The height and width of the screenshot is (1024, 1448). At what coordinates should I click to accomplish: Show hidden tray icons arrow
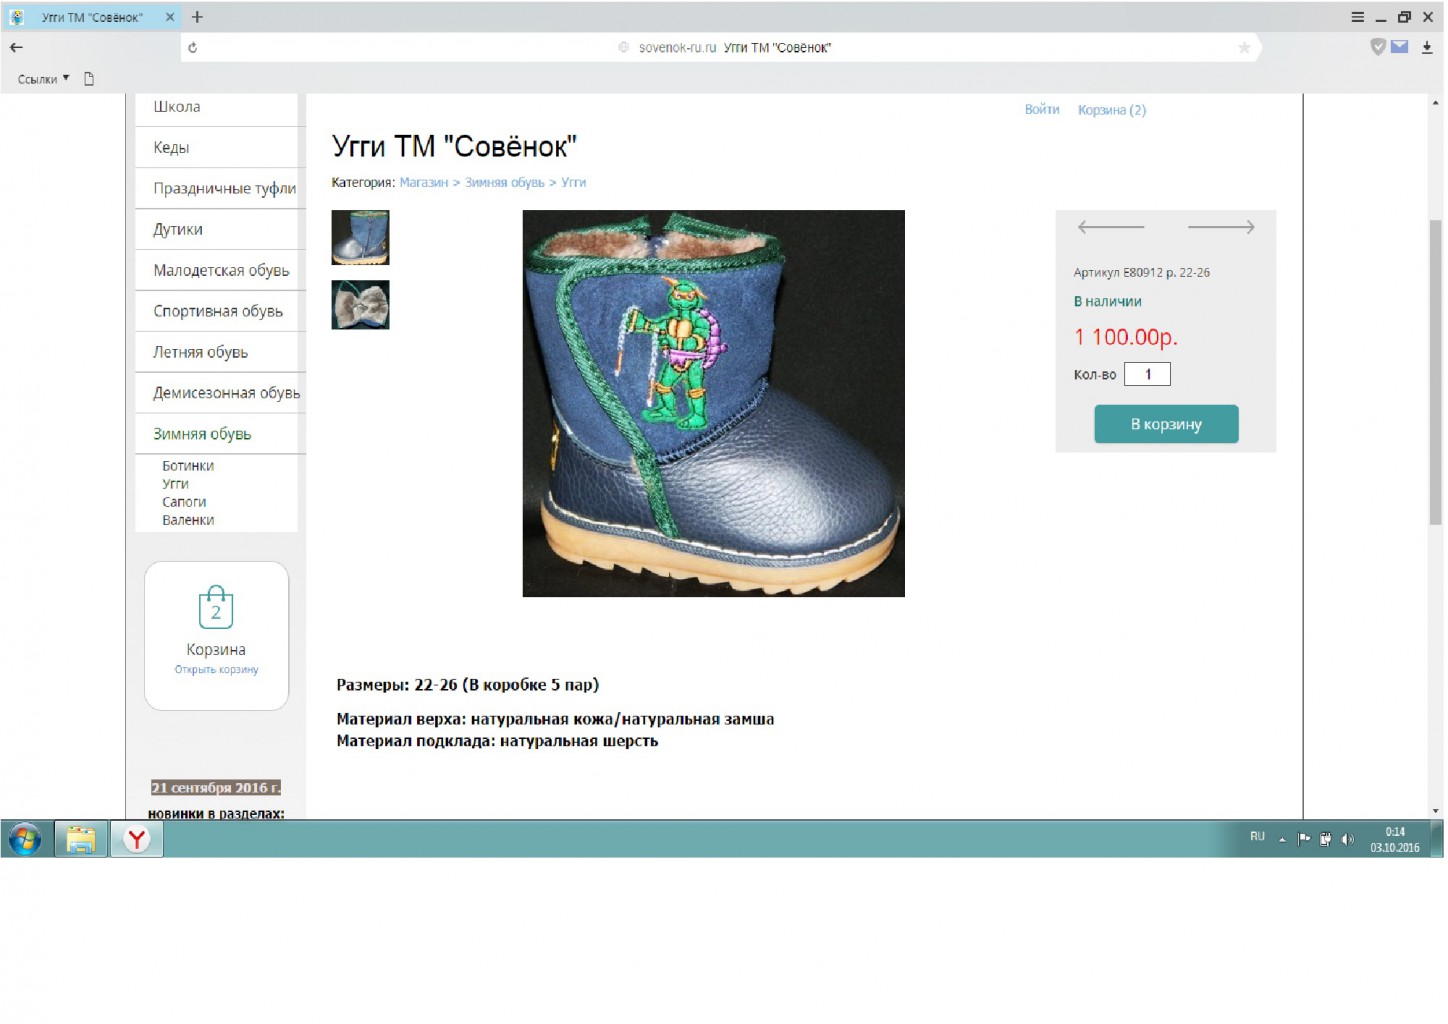pos(1282,840)
